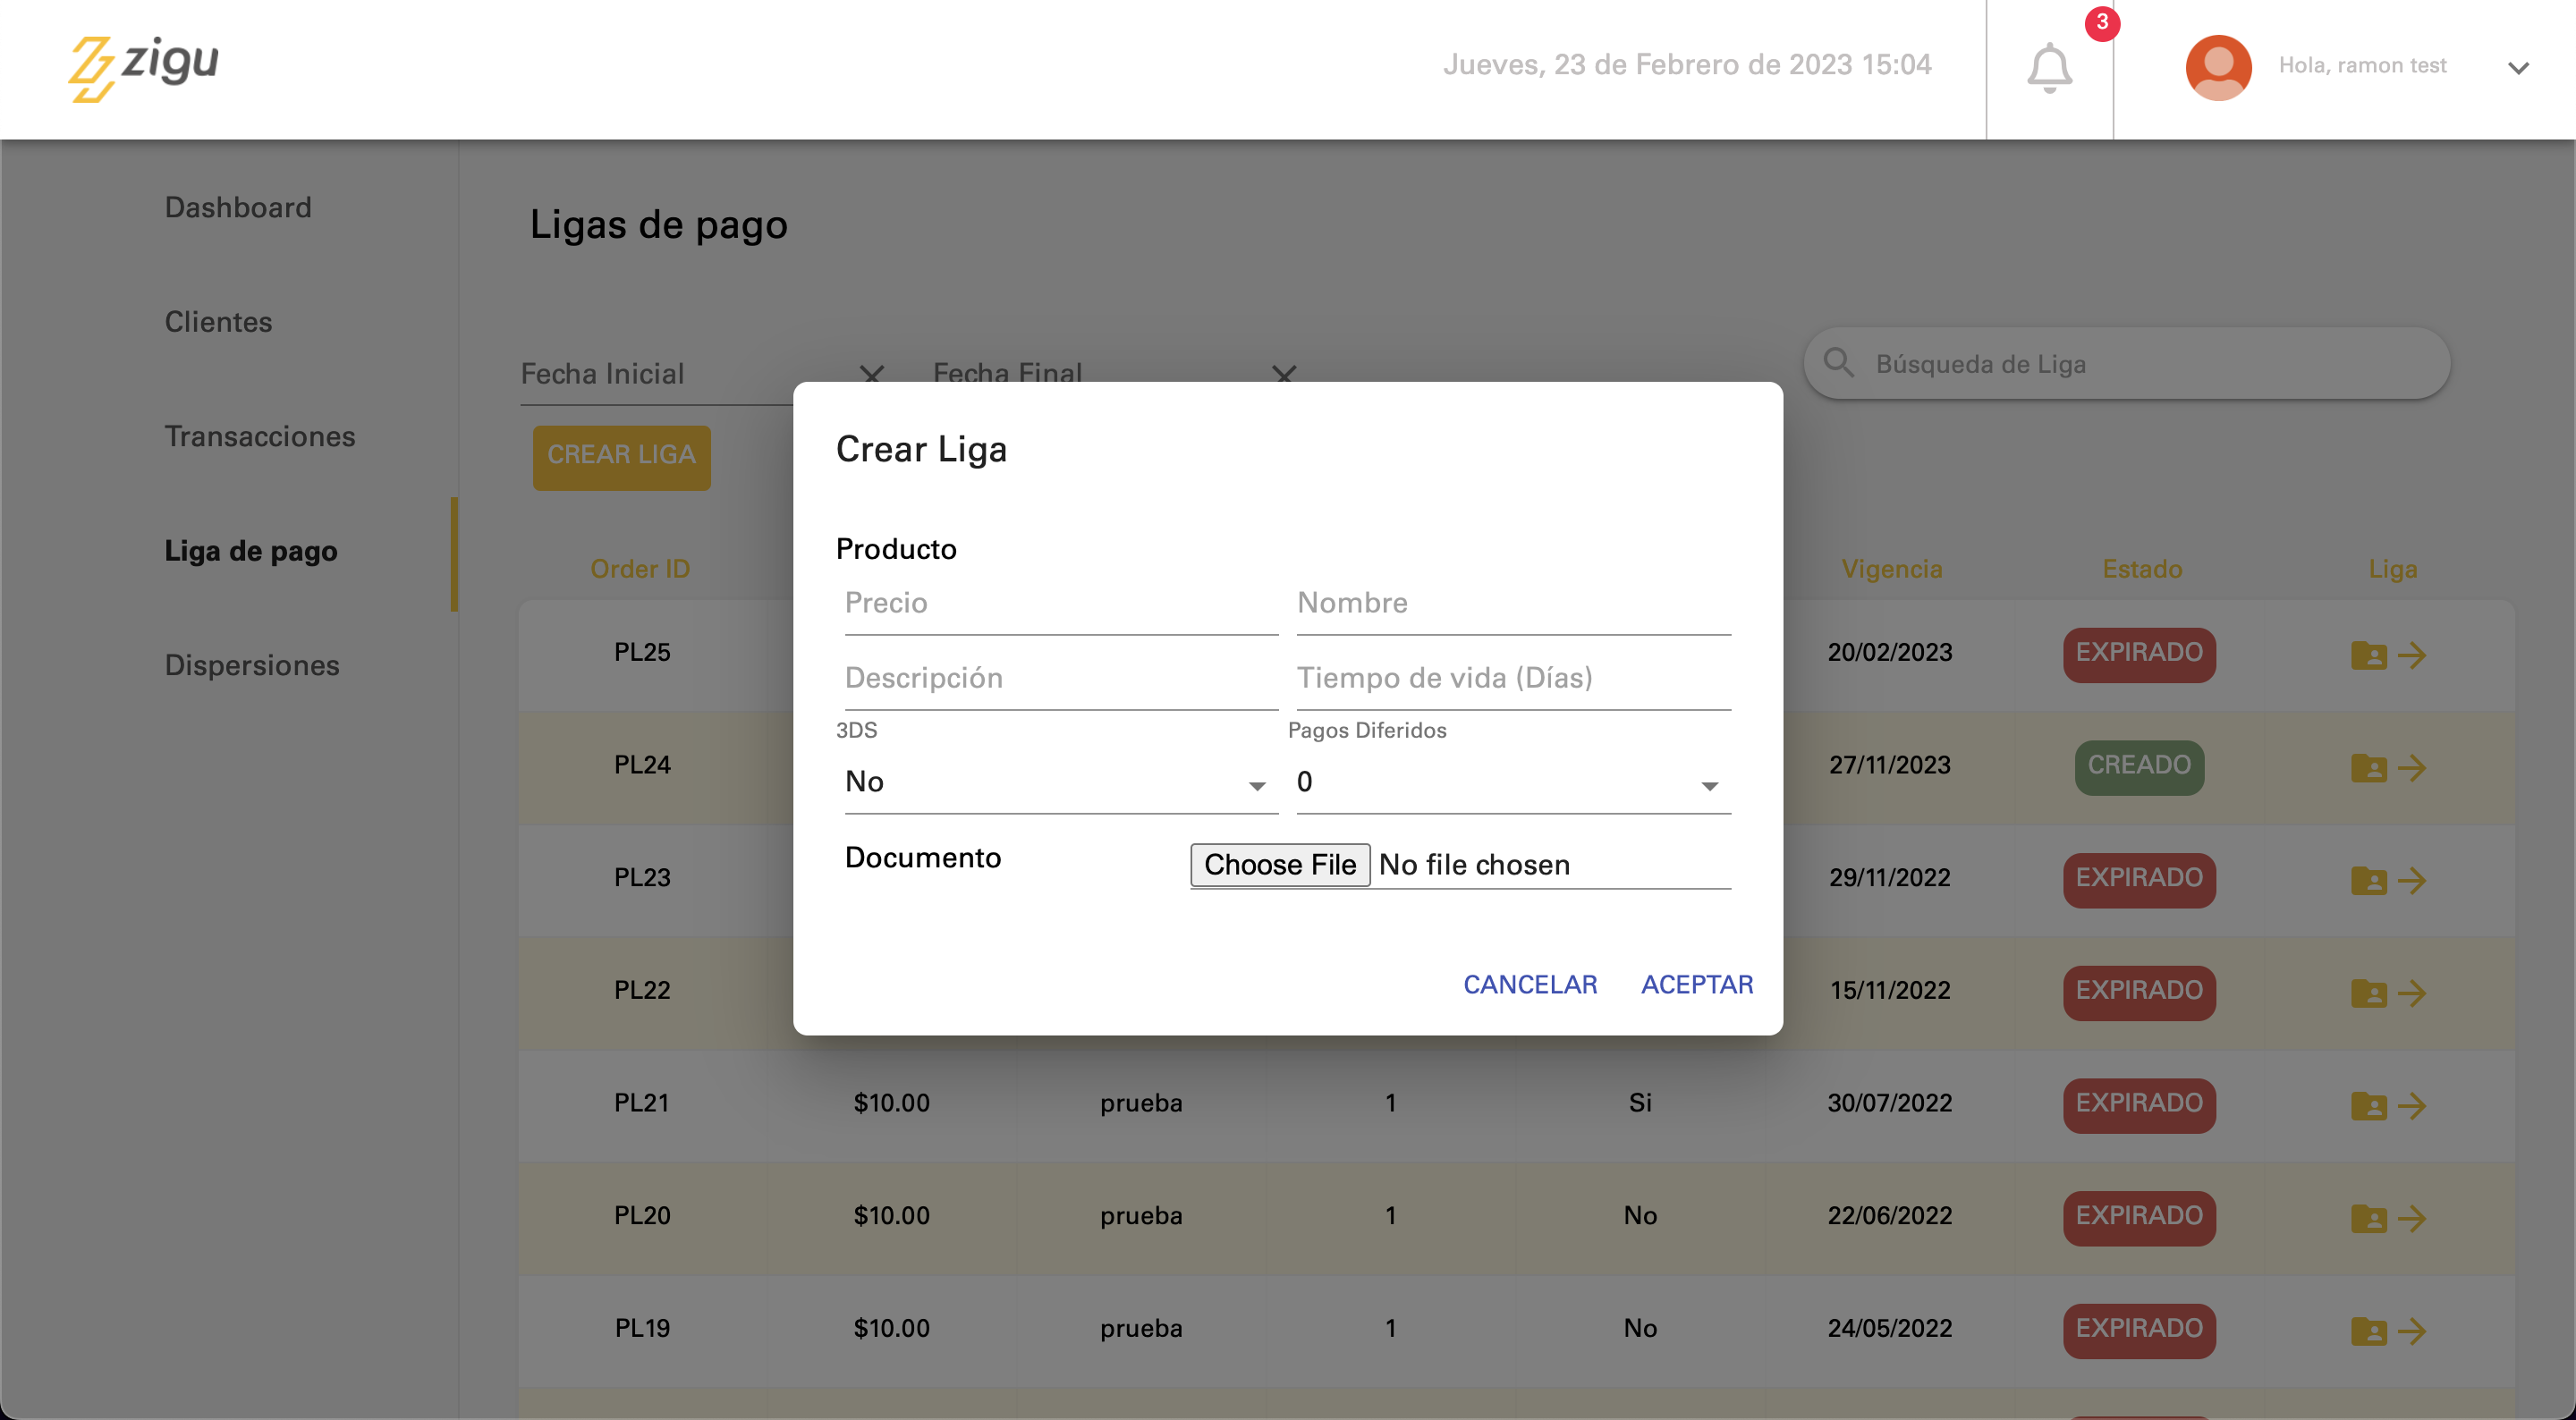Click the Hola, ramon test label
2576x1420 pixels.
coord(2362,65)
